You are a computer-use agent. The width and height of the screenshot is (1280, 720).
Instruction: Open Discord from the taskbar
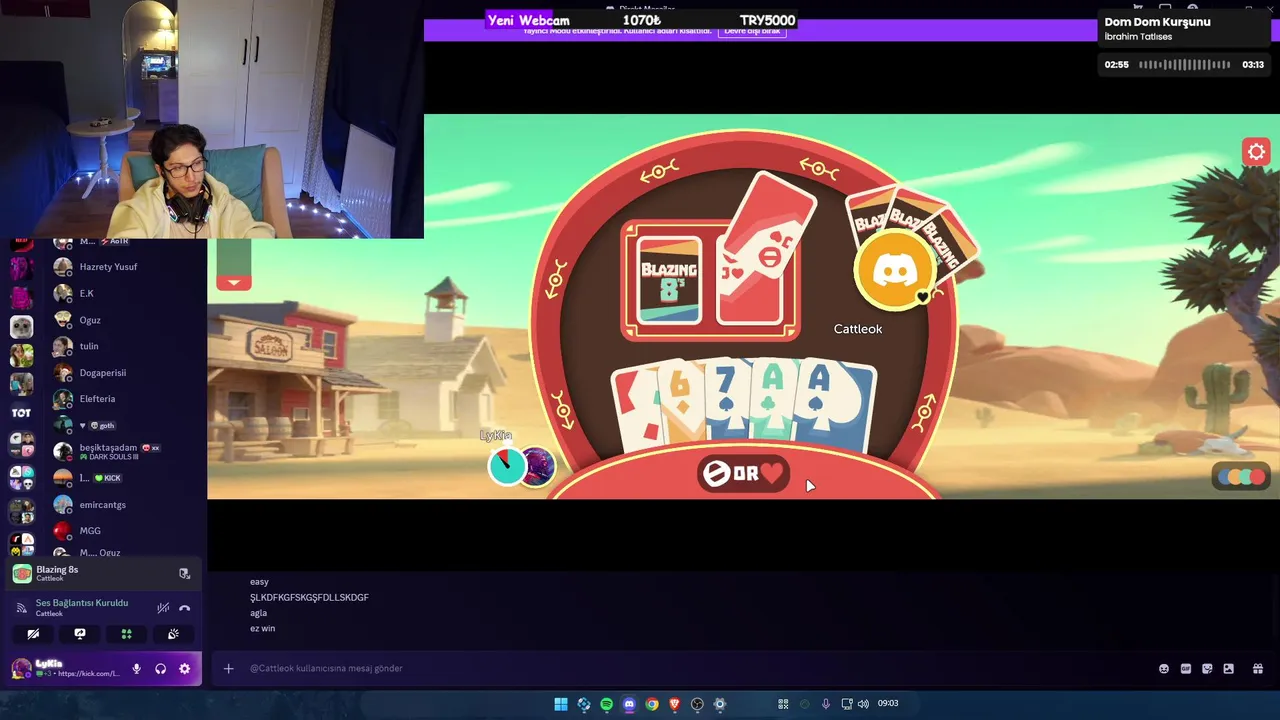(x=629, y=704)
